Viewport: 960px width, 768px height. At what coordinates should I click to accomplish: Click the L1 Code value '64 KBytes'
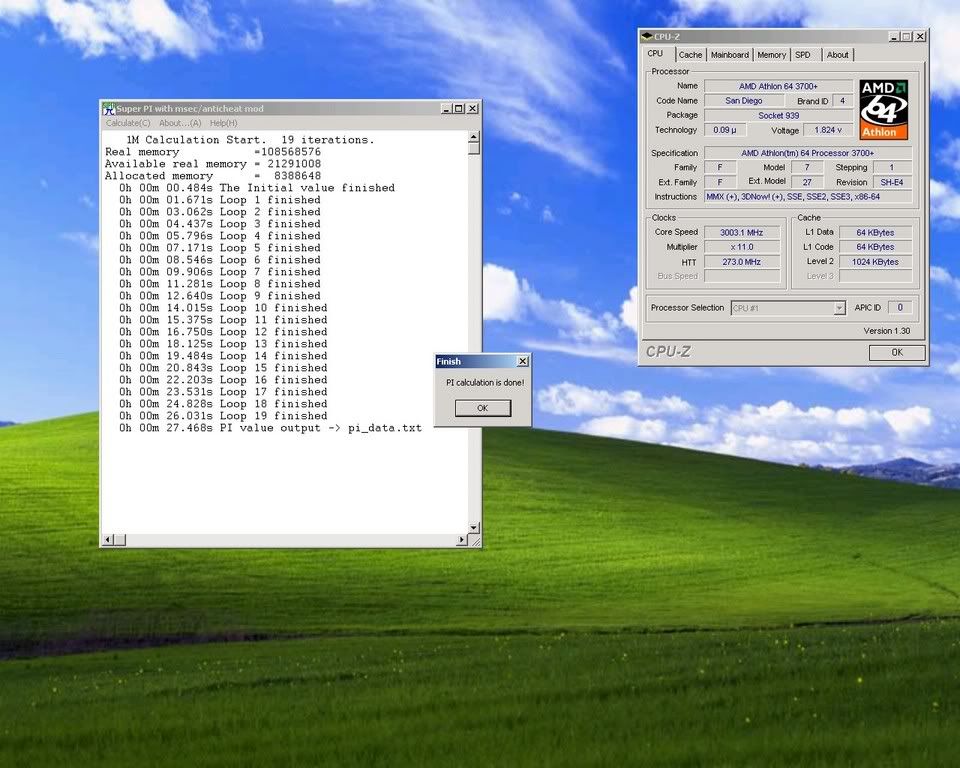[876, 247]
